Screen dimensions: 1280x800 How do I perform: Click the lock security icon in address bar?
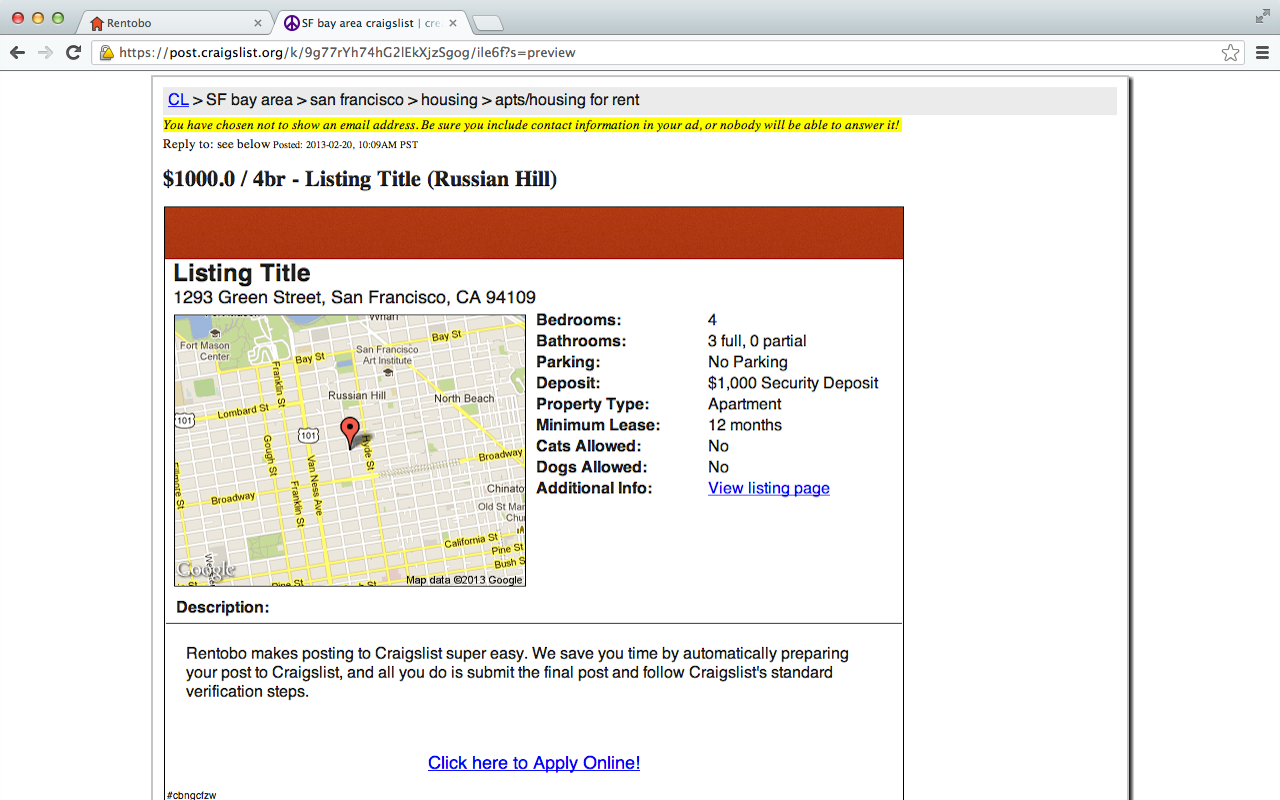coord(106,53)
